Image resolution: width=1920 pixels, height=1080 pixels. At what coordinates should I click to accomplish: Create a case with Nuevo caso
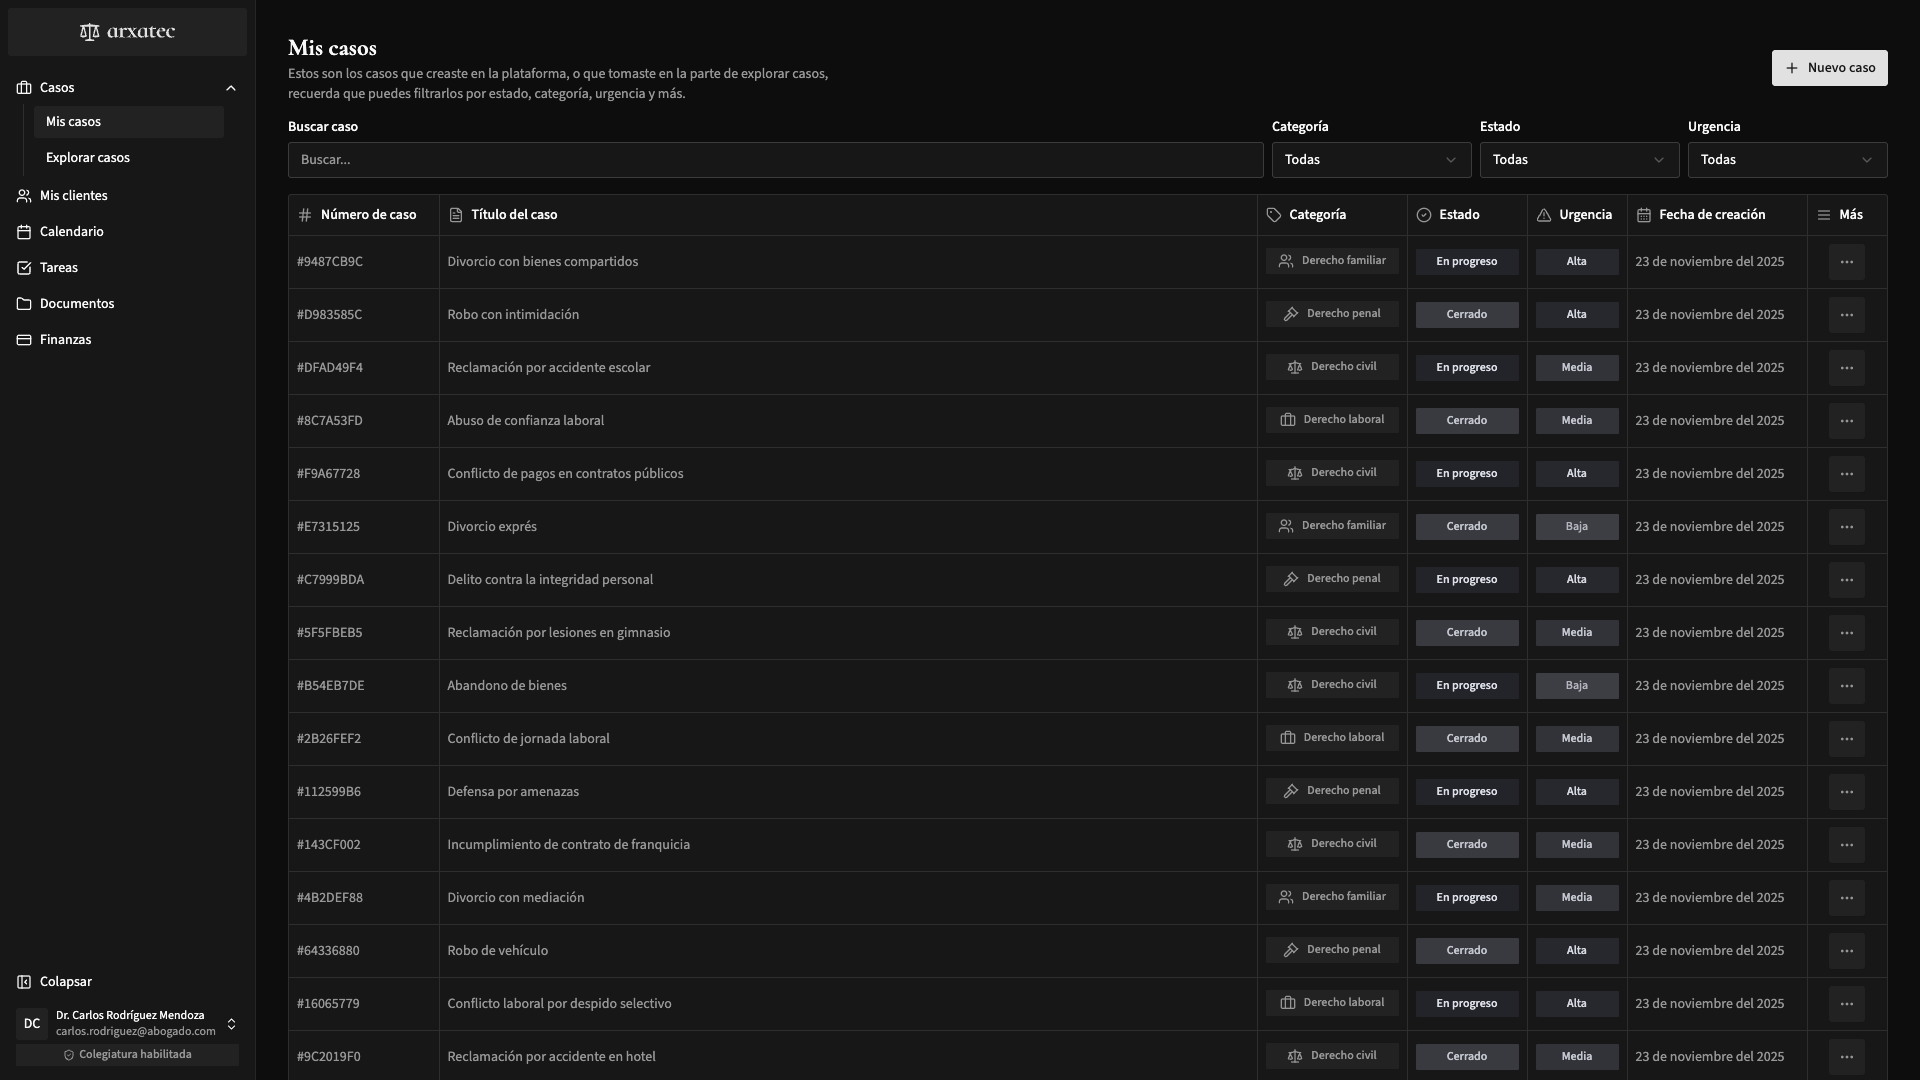coord(1829,68)
